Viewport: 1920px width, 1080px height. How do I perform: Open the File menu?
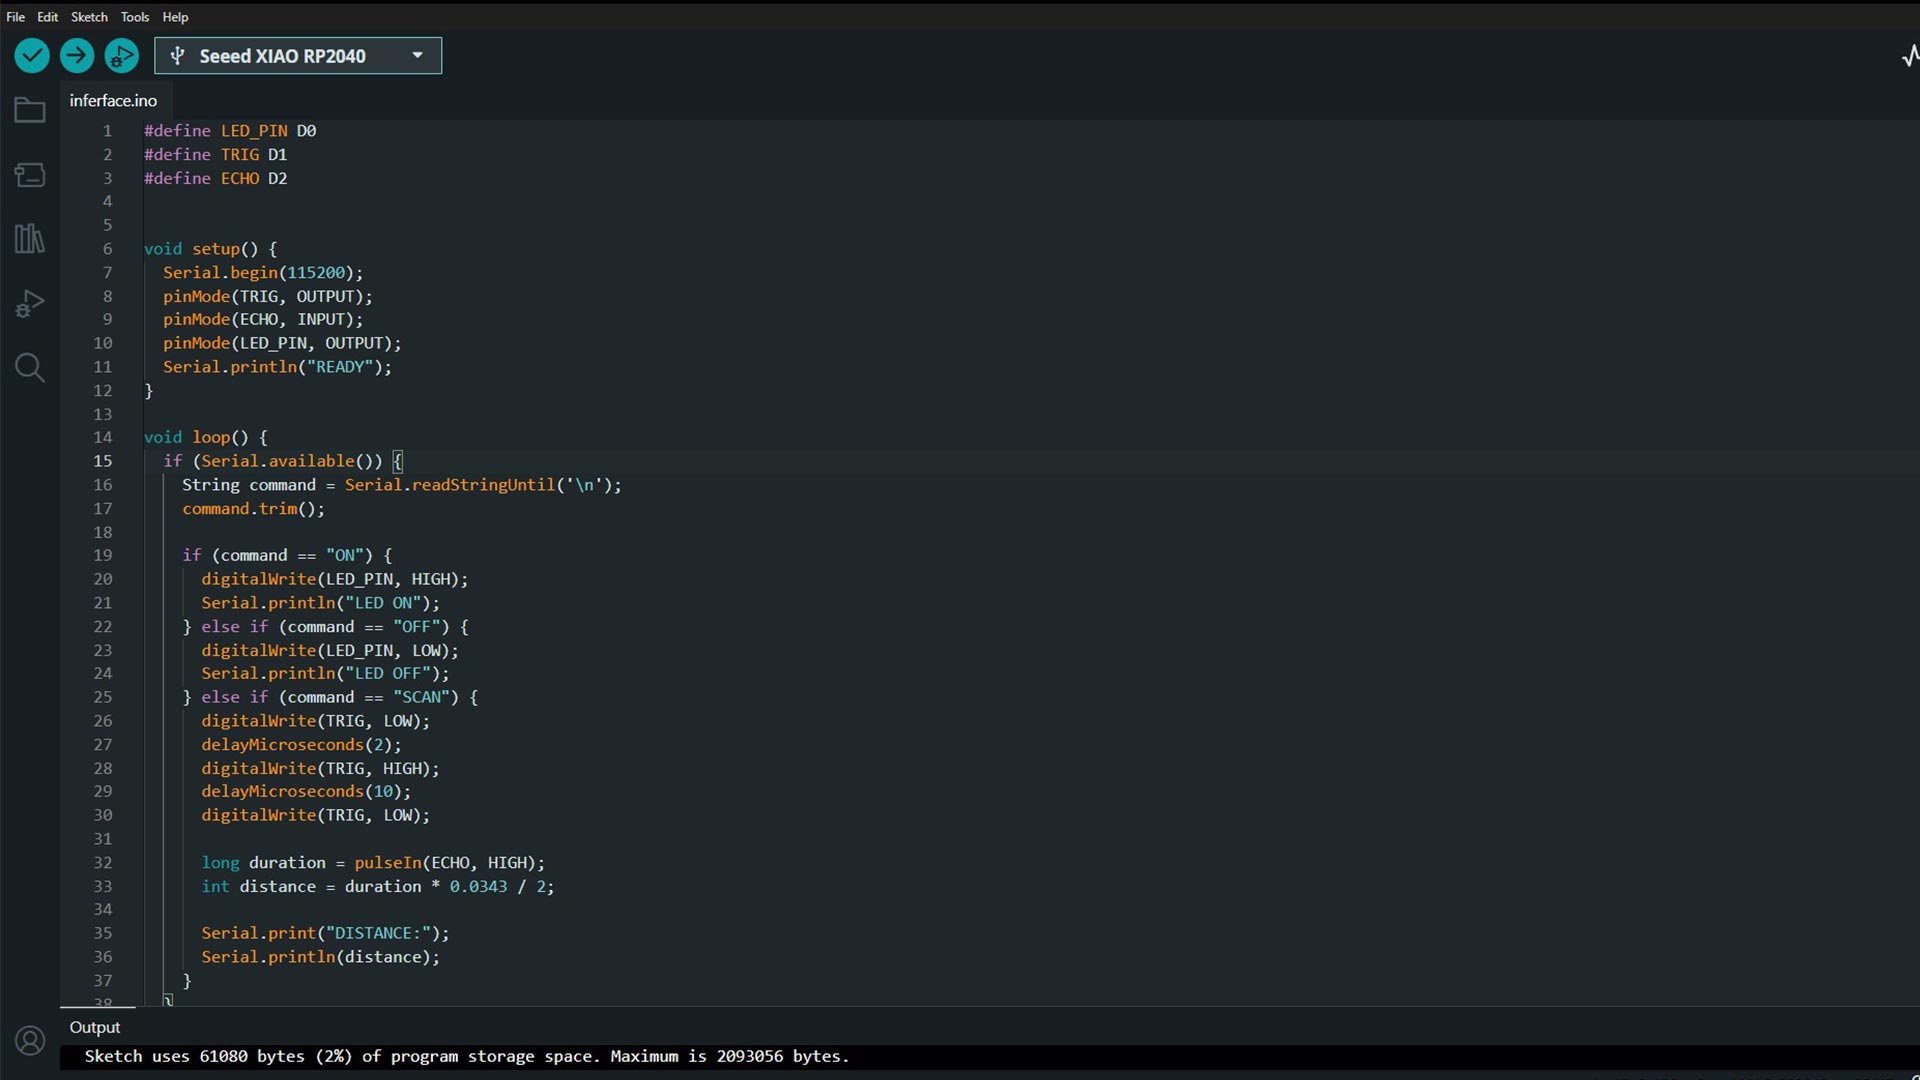click(16, 17)
